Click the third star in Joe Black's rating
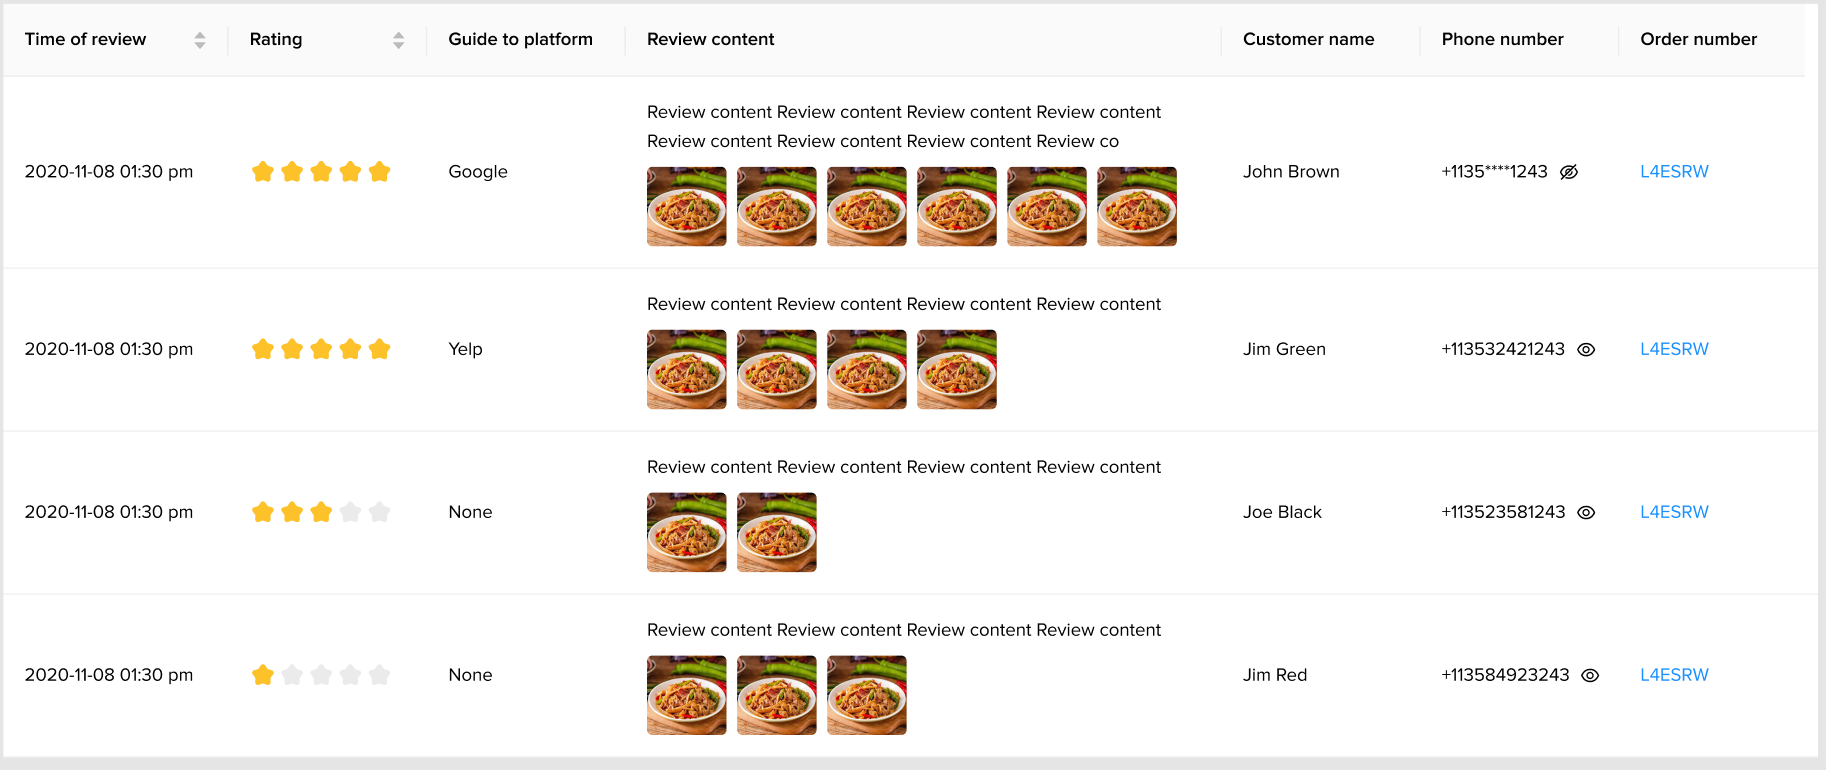The height and width of the screenshot is (770, 1826). pyautogui.click(x=321, y=512)
